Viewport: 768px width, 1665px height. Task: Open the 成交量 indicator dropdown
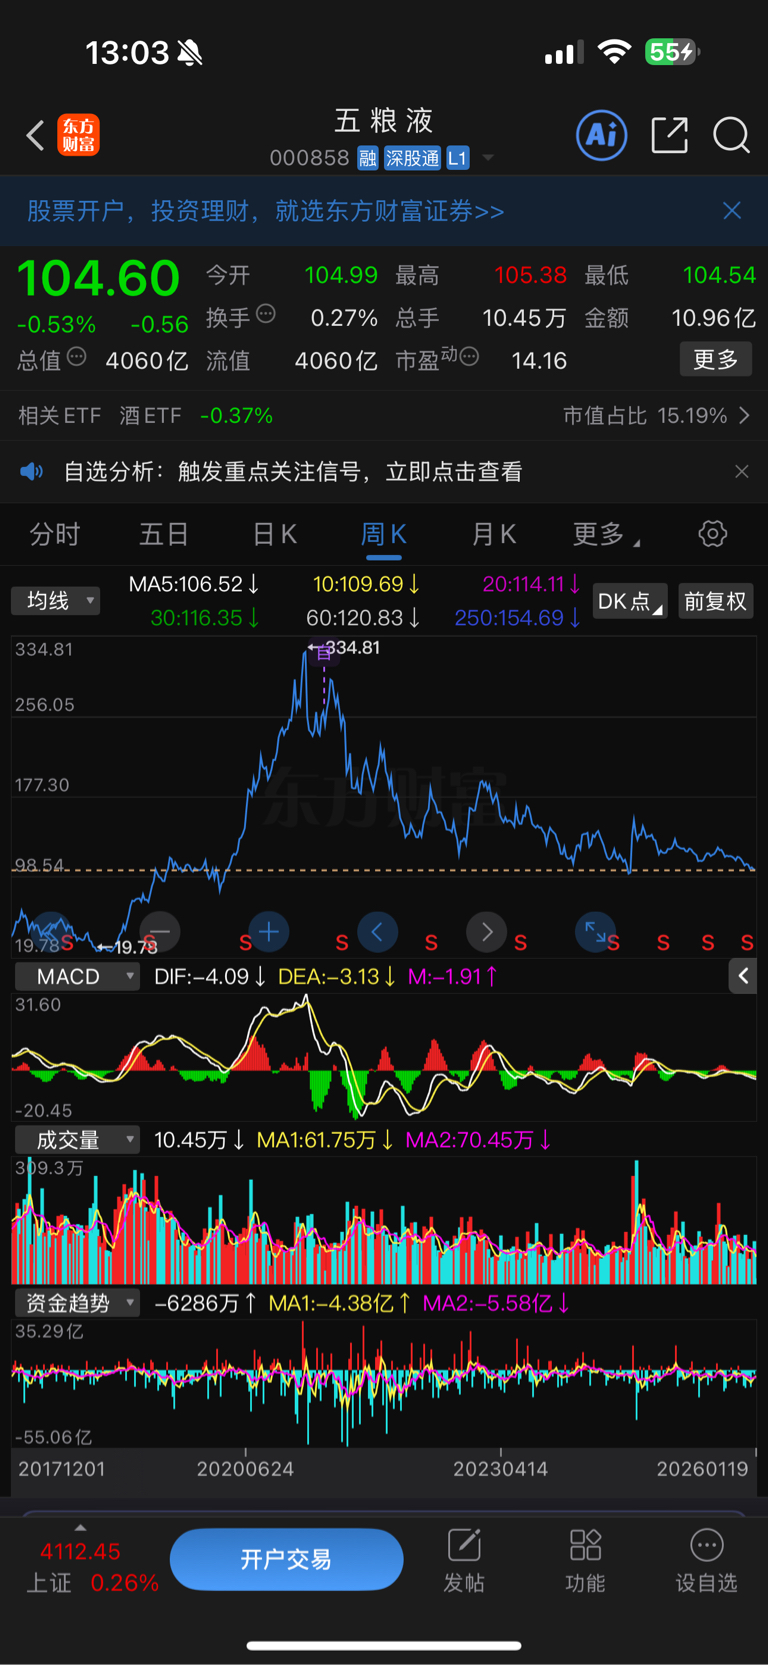coord(77,1140)
